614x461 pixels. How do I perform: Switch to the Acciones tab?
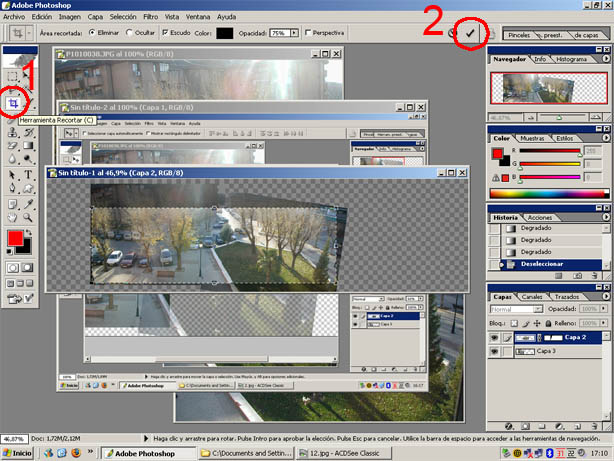(540, 217)
